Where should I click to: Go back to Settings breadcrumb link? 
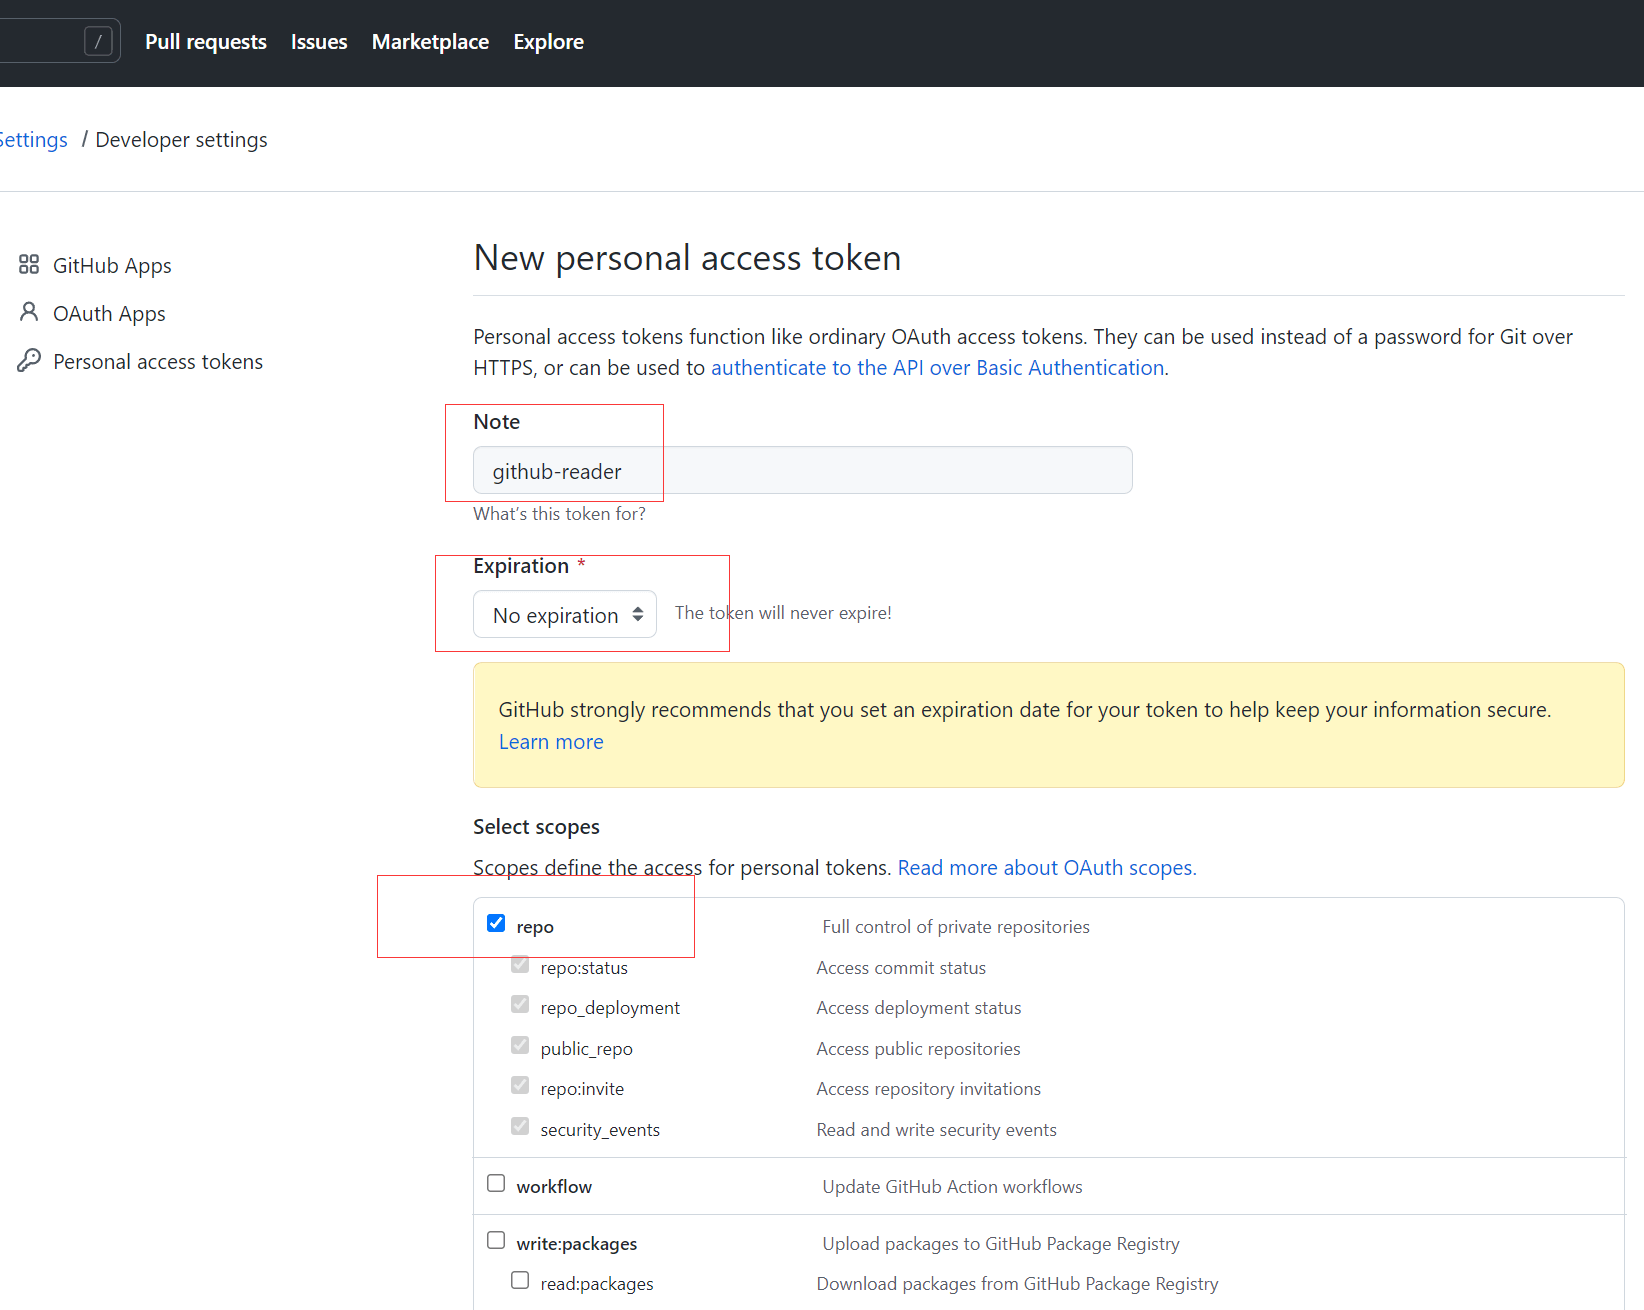pyautogui.click(x=34, y=140)
